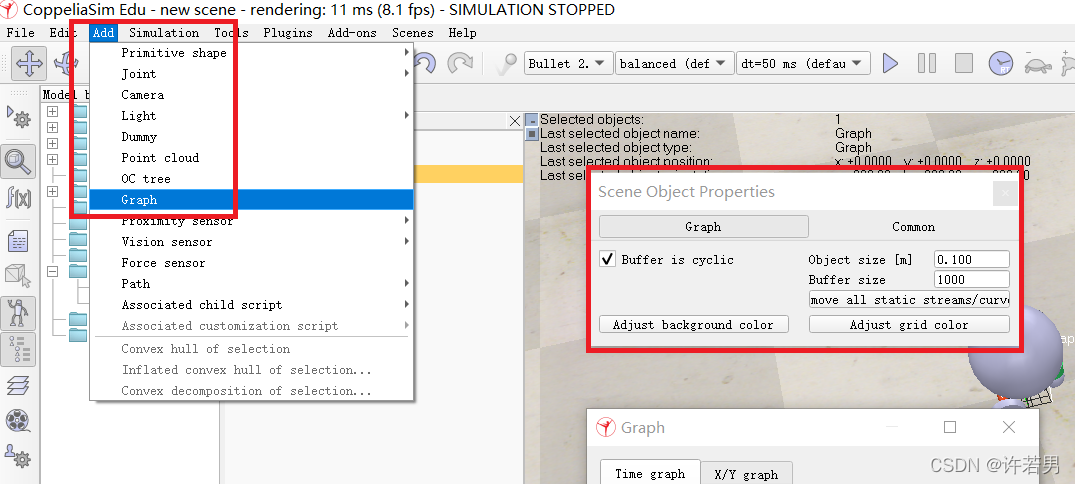Open user settings icon in left toolbar
This screenshot has height=484, width=1075.
(19, 455)
